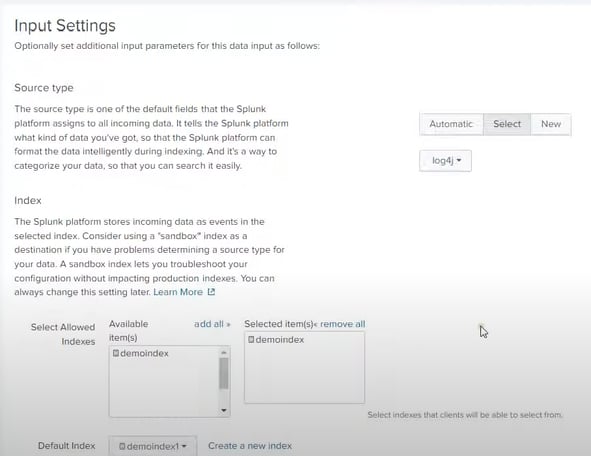Screen dimensions: 591x456
Task: Select Automatic source type option
Action: (x=451, y=124)
